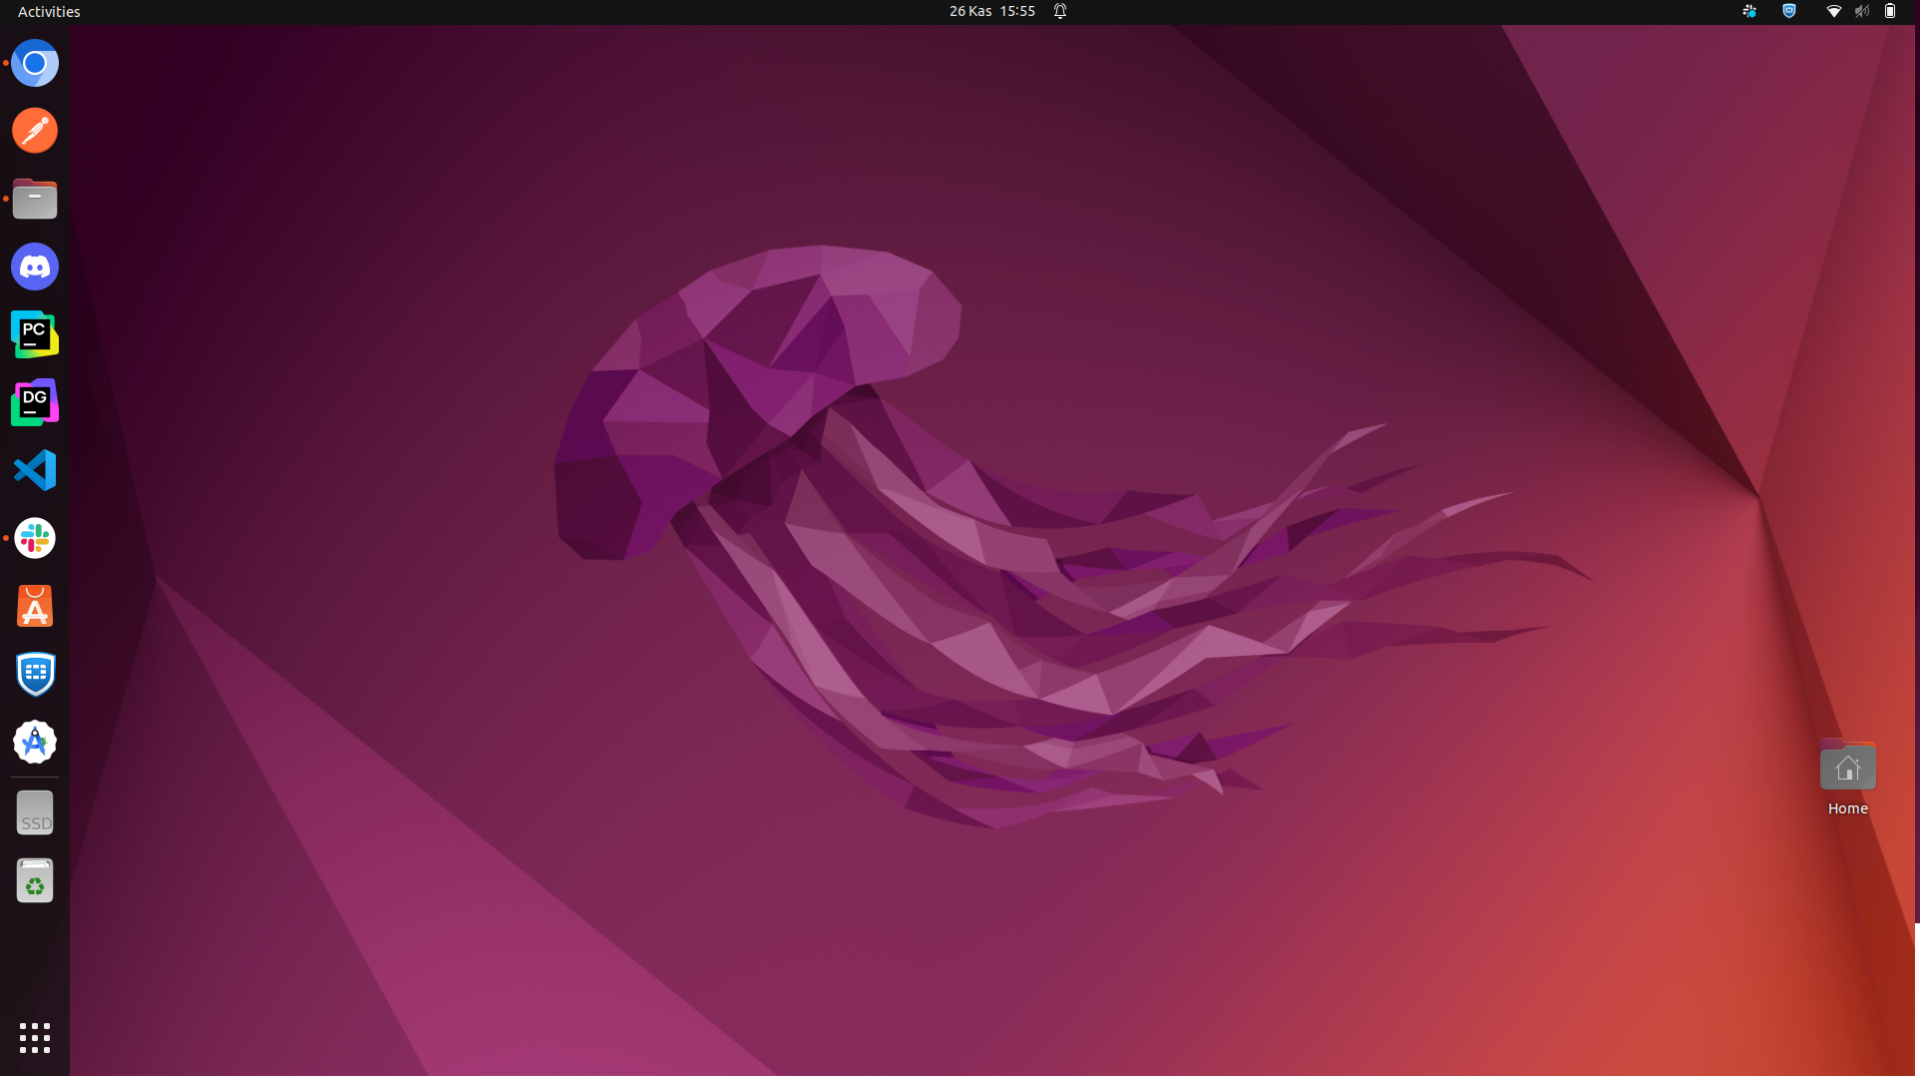This screenshot has height=1076, width=1920.
Task: Open the Chromium browser from the dock
Action: [x=35, y=63]
